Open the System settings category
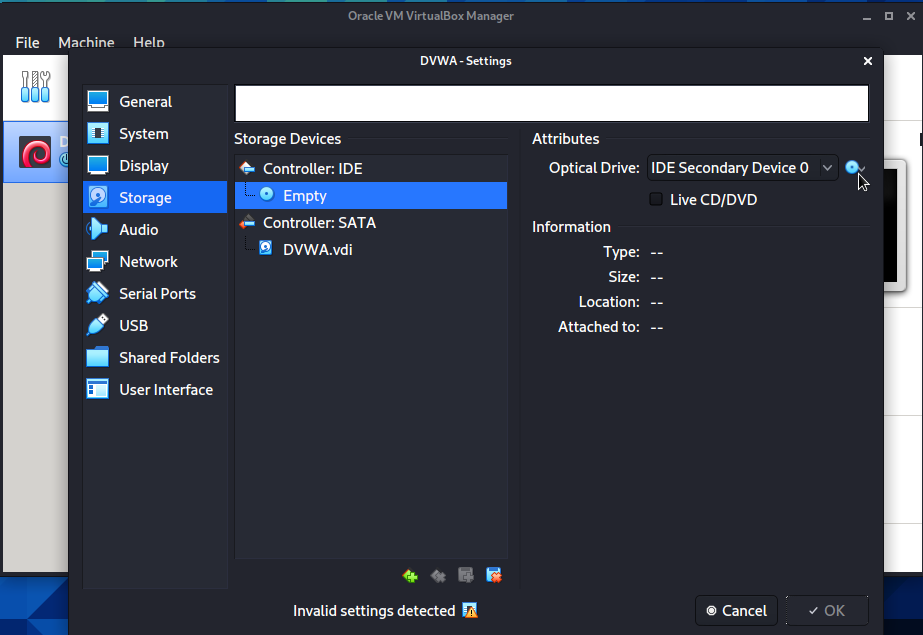 point(155,134)
